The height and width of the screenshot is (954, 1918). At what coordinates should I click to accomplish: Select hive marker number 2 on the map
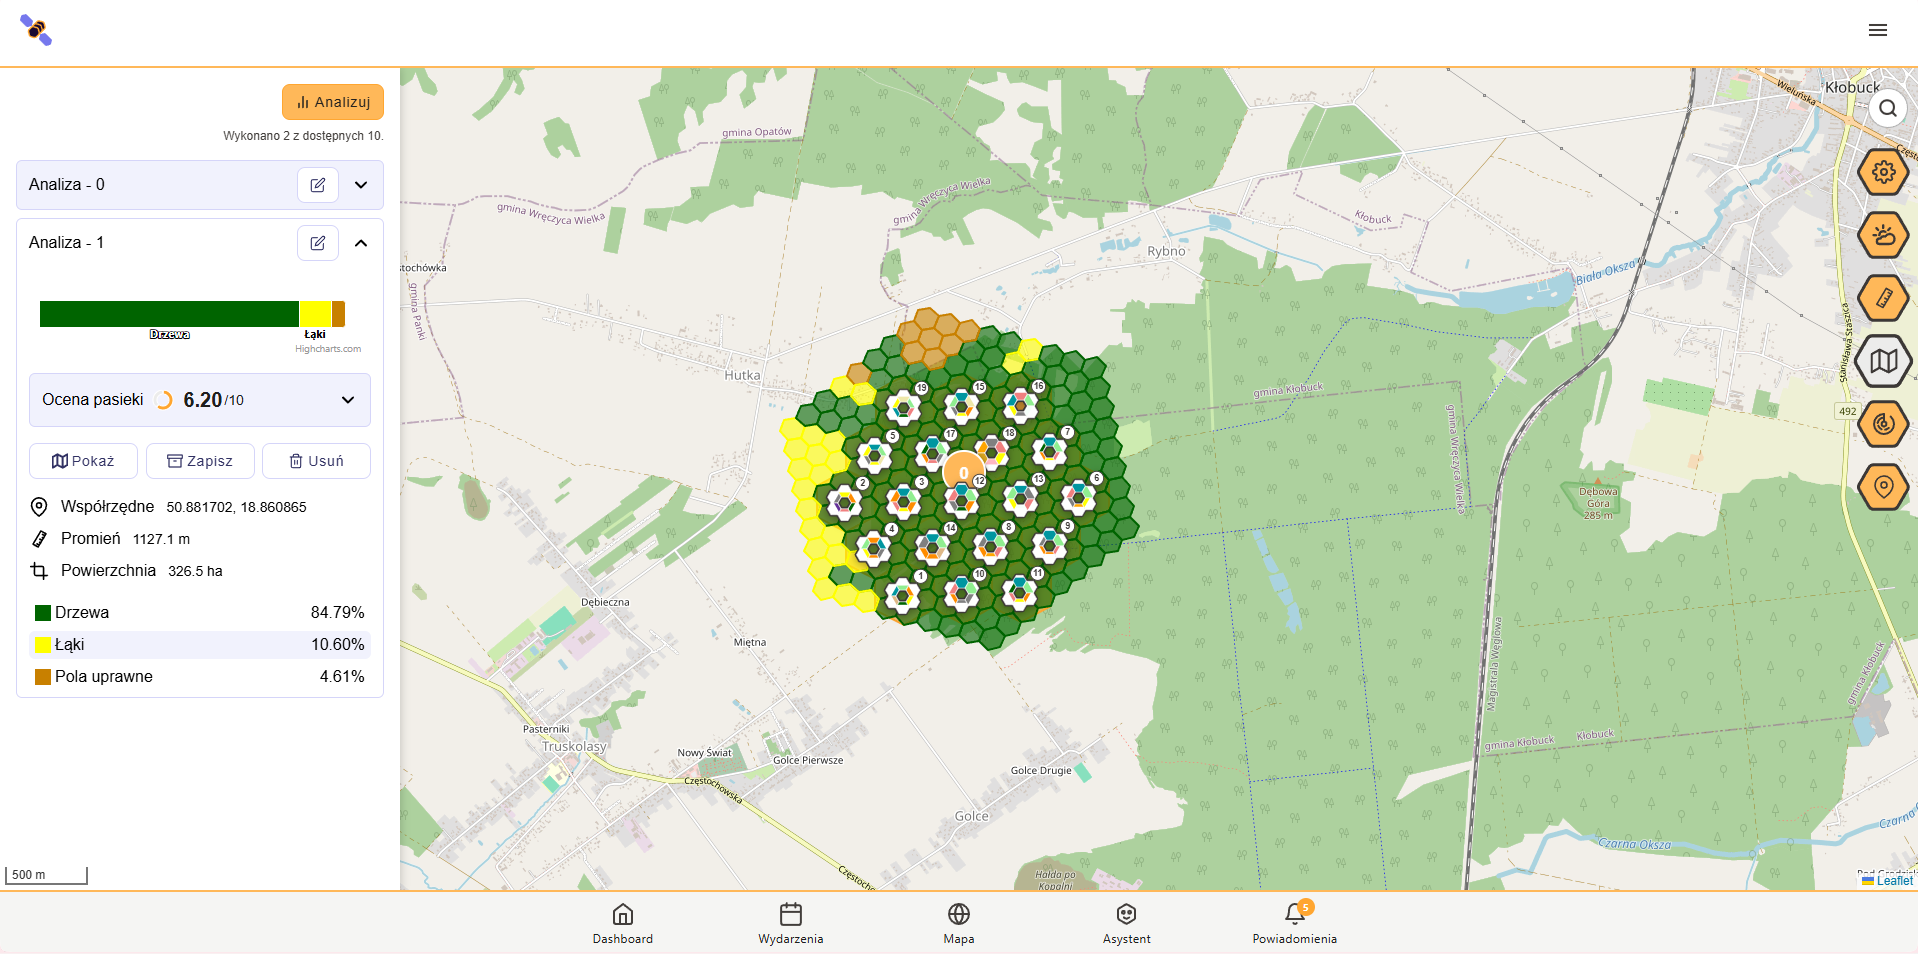[845, 502]
